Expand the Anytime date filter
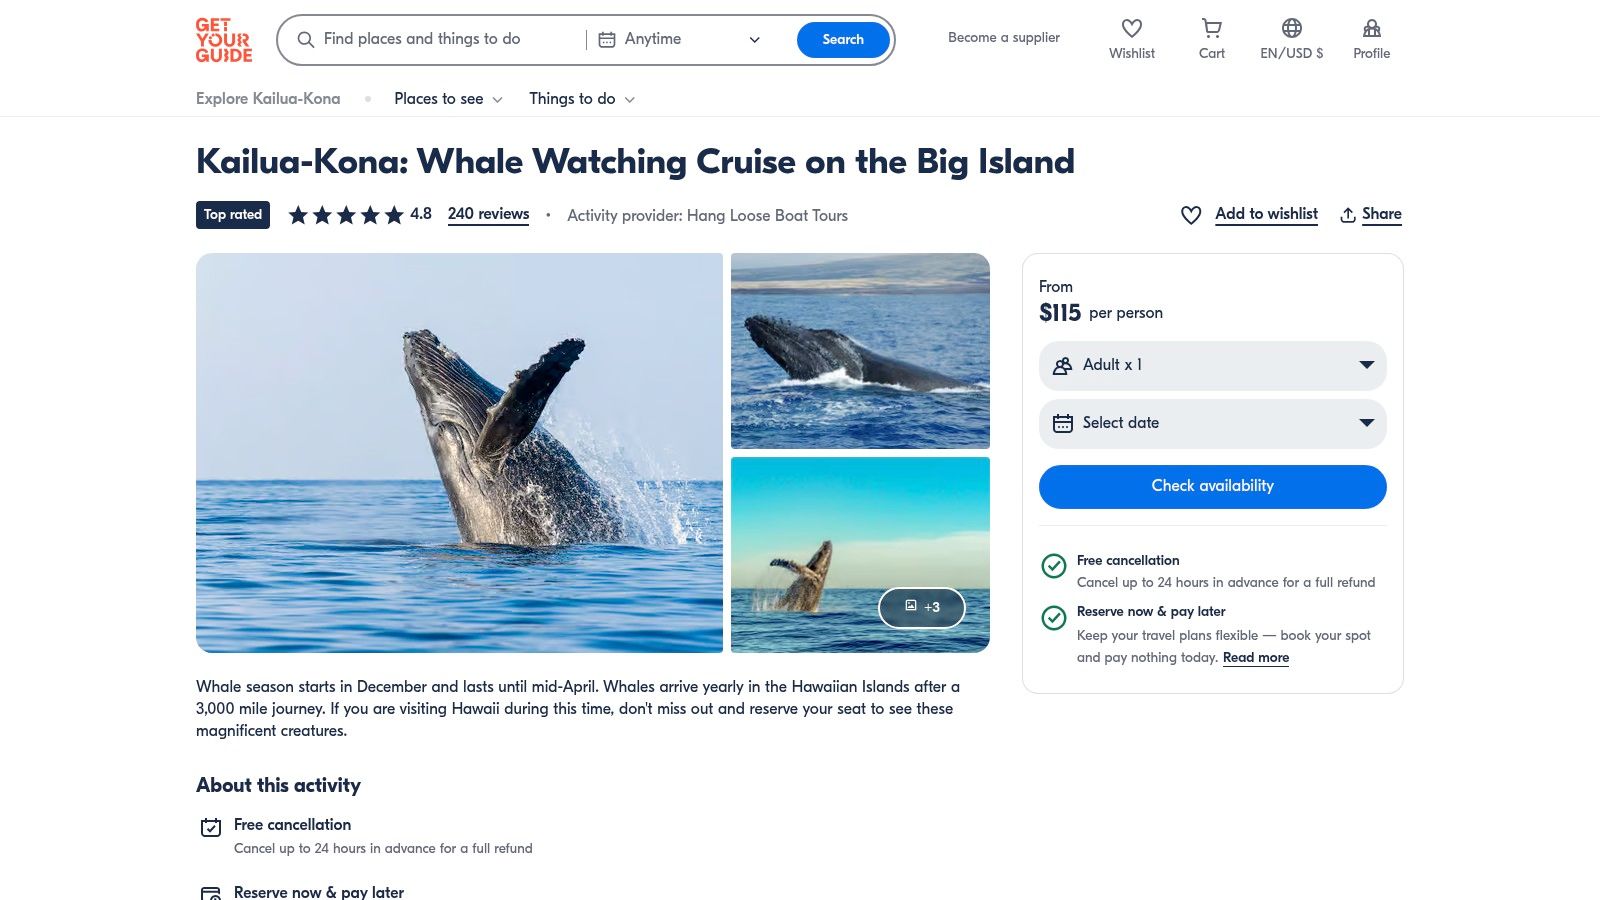The image size is (1600, 900). pos(753,39)
